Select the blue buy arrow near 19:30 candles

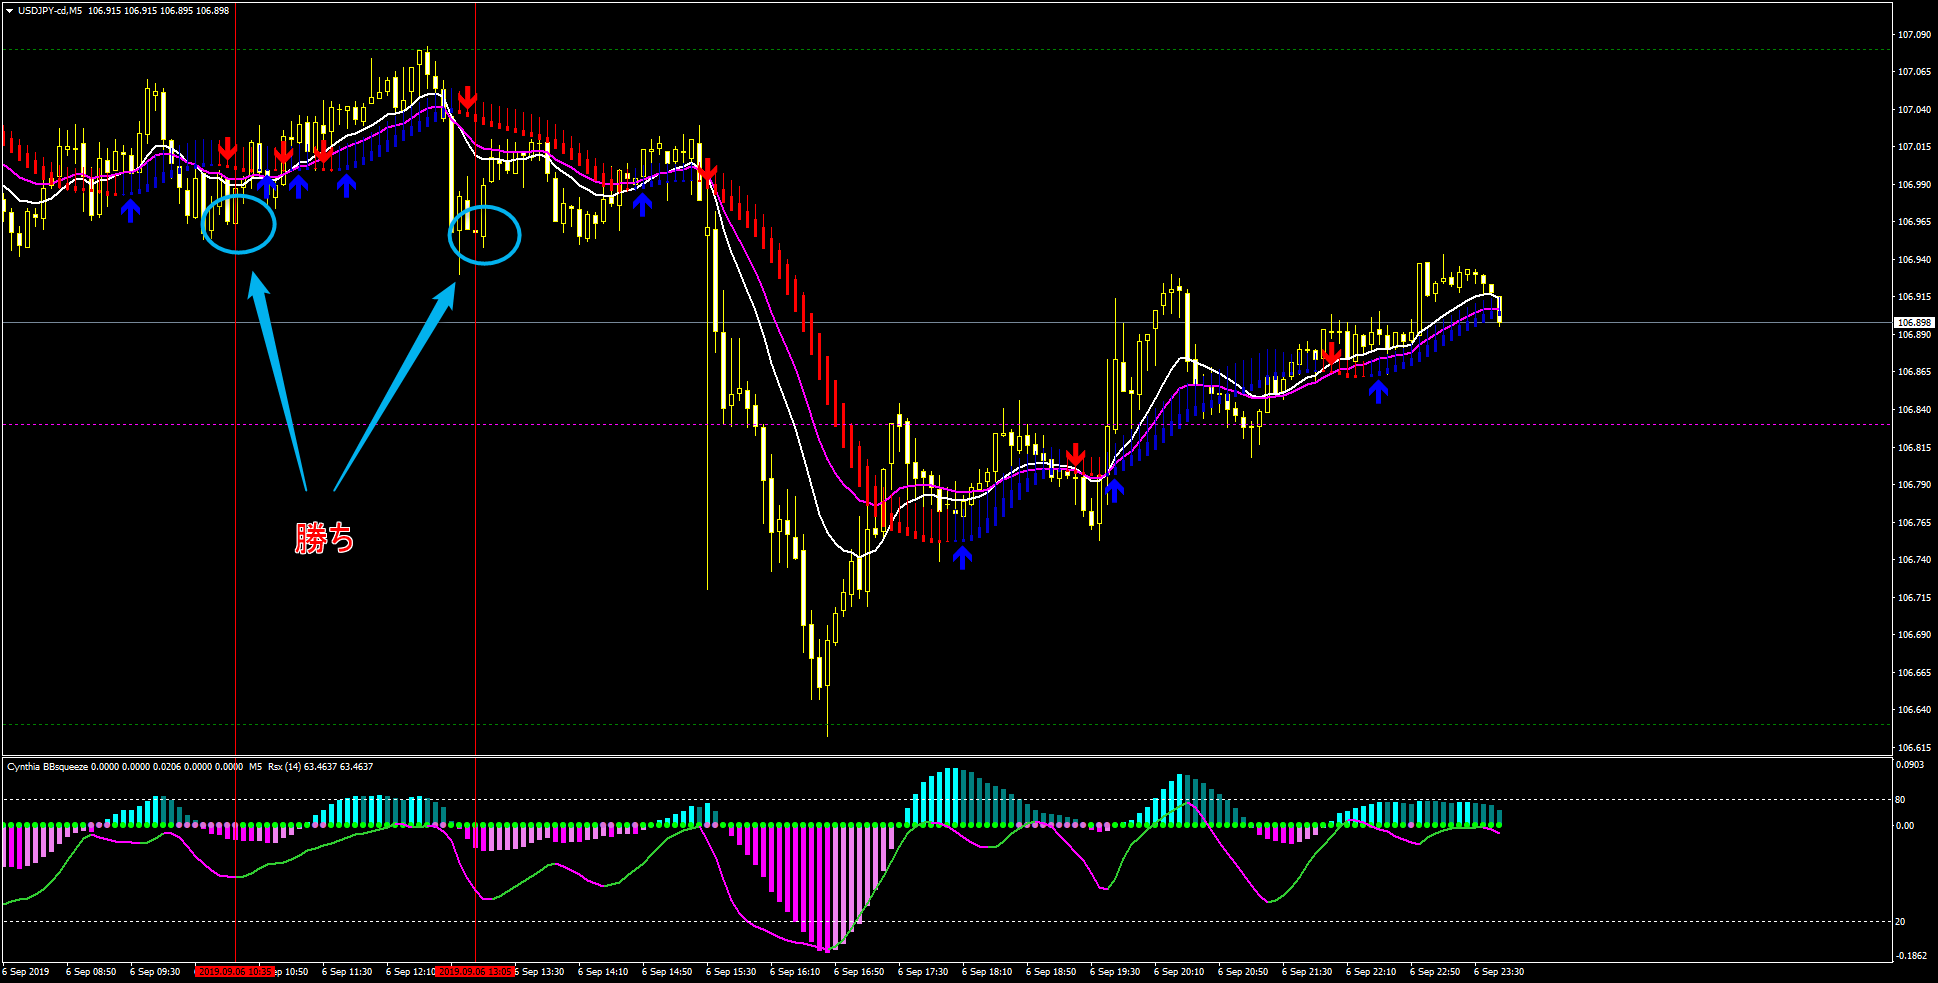coord(1114,490)
